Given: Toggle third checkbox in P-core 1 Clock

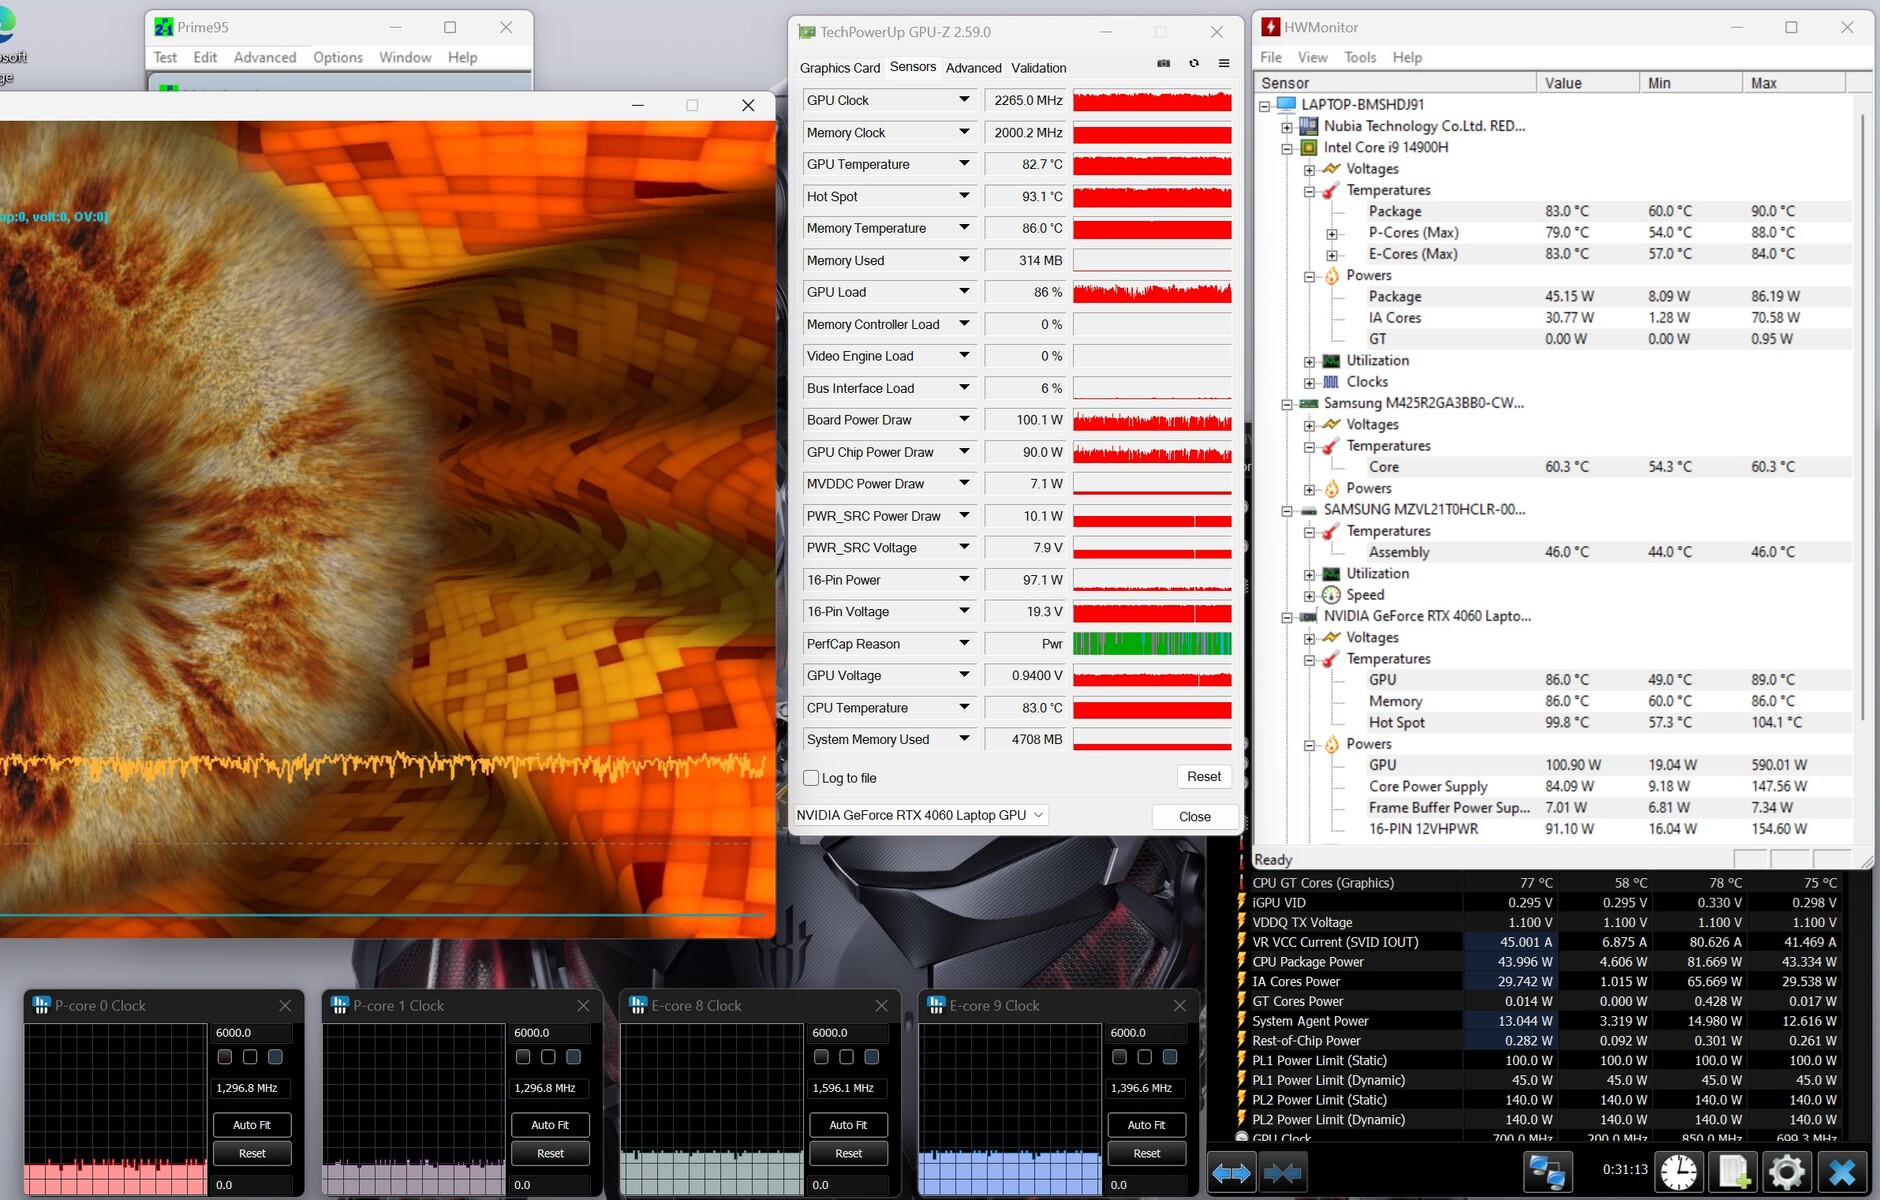Looking at the screenshot, I should pyautogui.click(x=573, y=1057).
